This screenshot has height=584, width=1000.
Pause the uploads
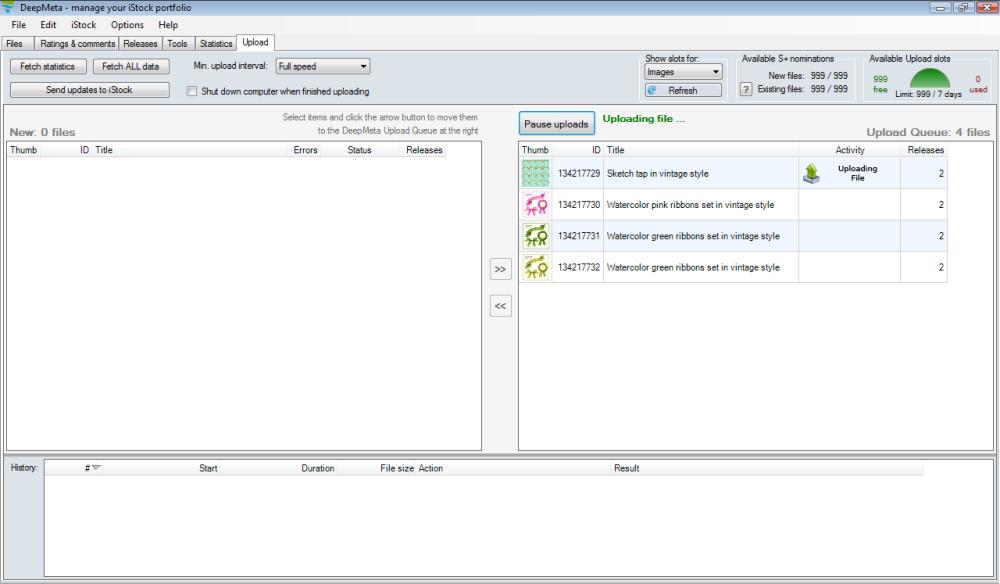[x=556, y=124]
